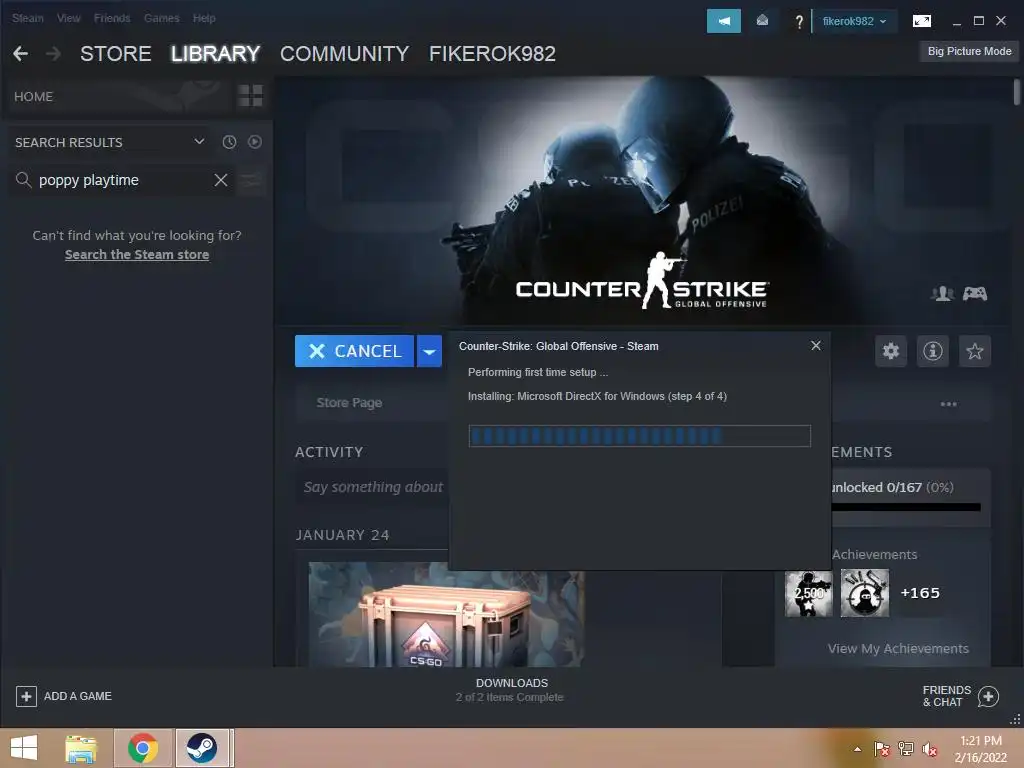
Task: Switch to the LIBRARY tab
Action: (x=216, y=54)
